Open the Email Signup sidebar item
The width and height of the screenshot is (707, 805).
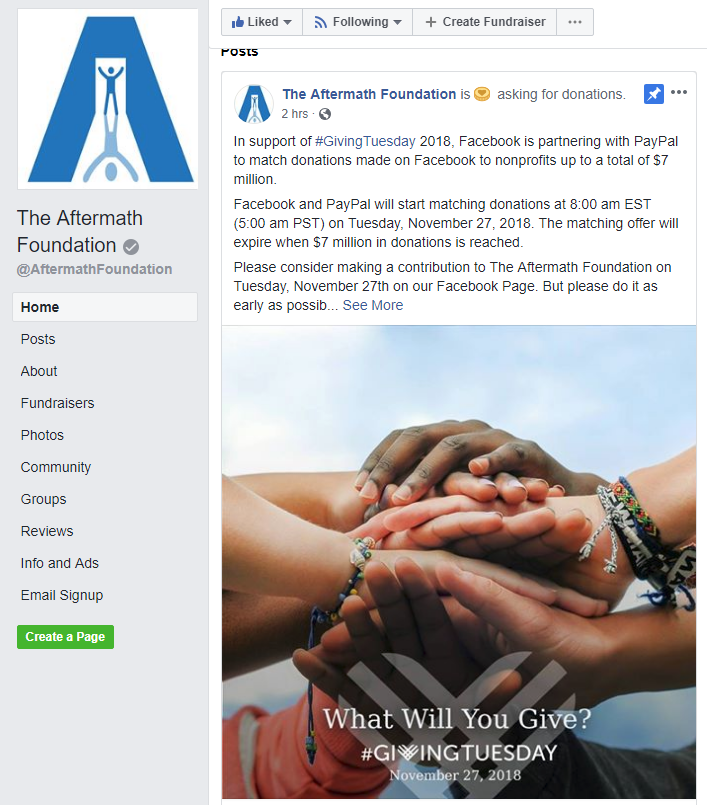(x=62, y=596)
